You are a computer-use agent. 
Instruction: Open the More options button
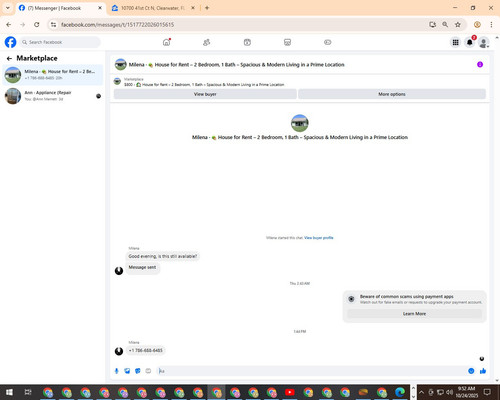(x=392, y=94)
